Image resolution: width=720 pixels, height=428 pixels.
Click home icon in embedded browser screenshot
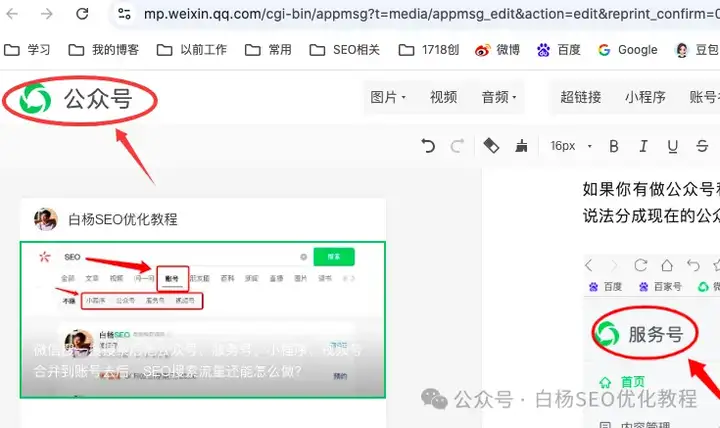tap(667, 265)
